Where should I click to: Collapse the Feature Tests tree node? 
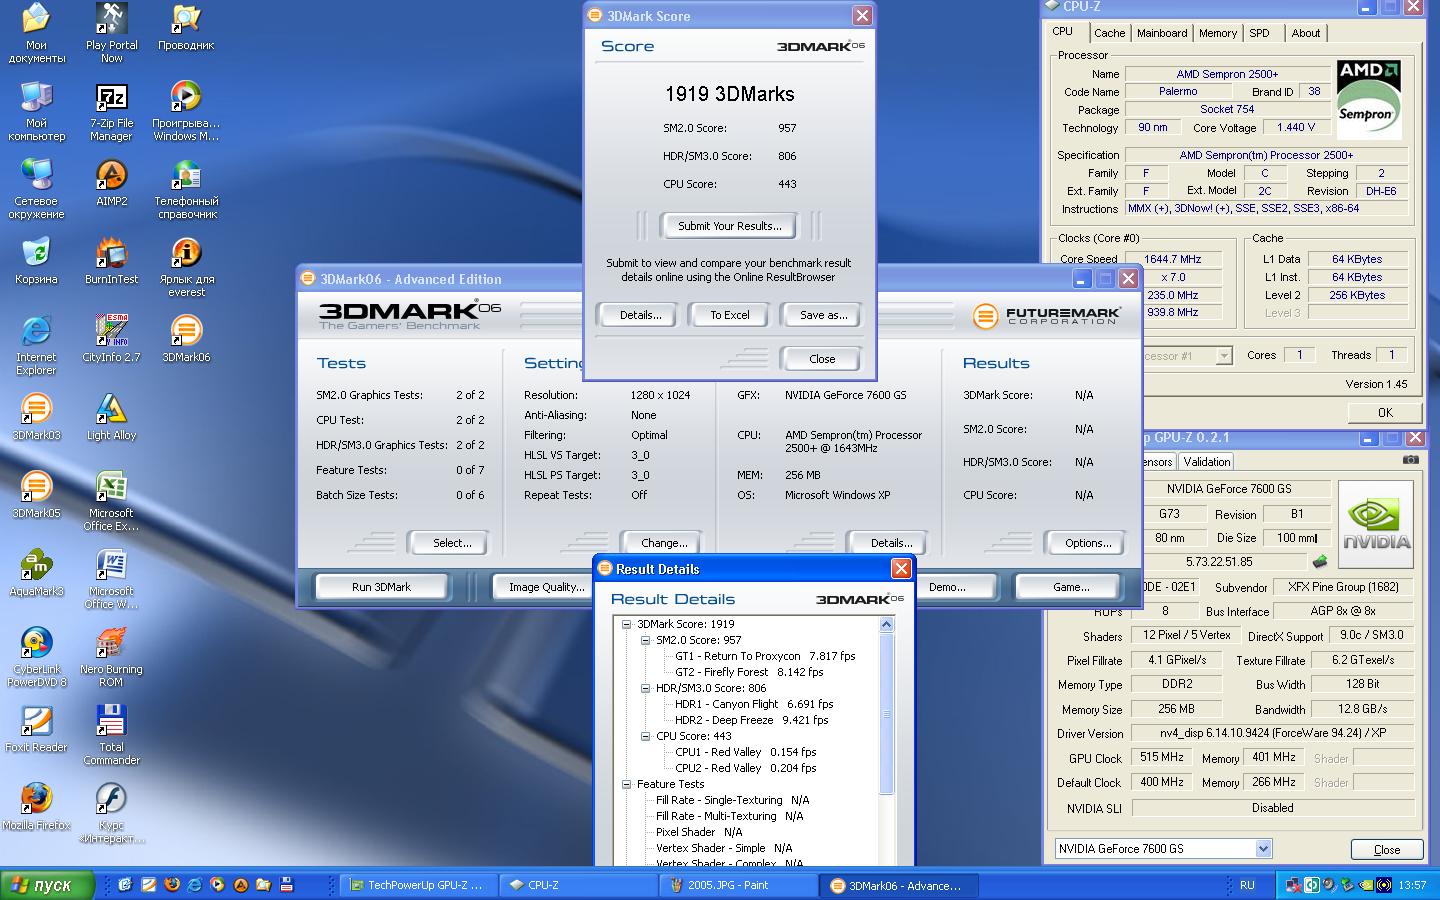coord(627,784)
